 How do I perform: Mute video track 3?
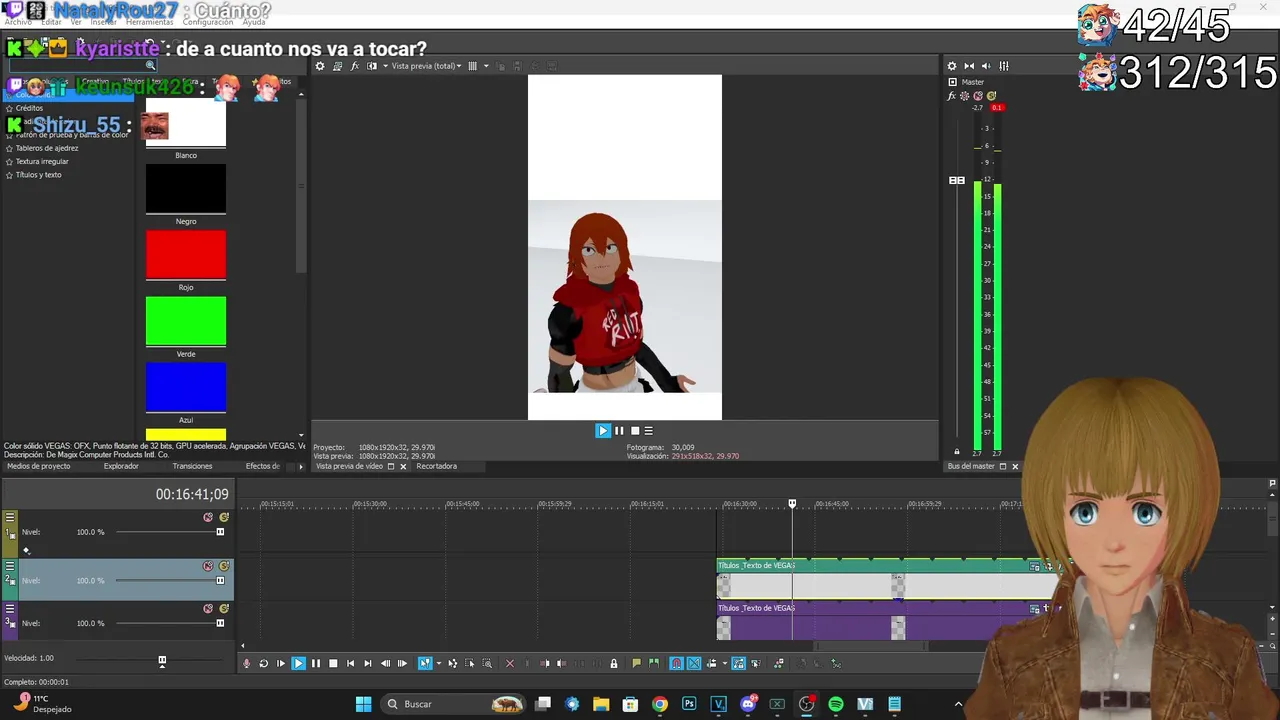point(208,608)
